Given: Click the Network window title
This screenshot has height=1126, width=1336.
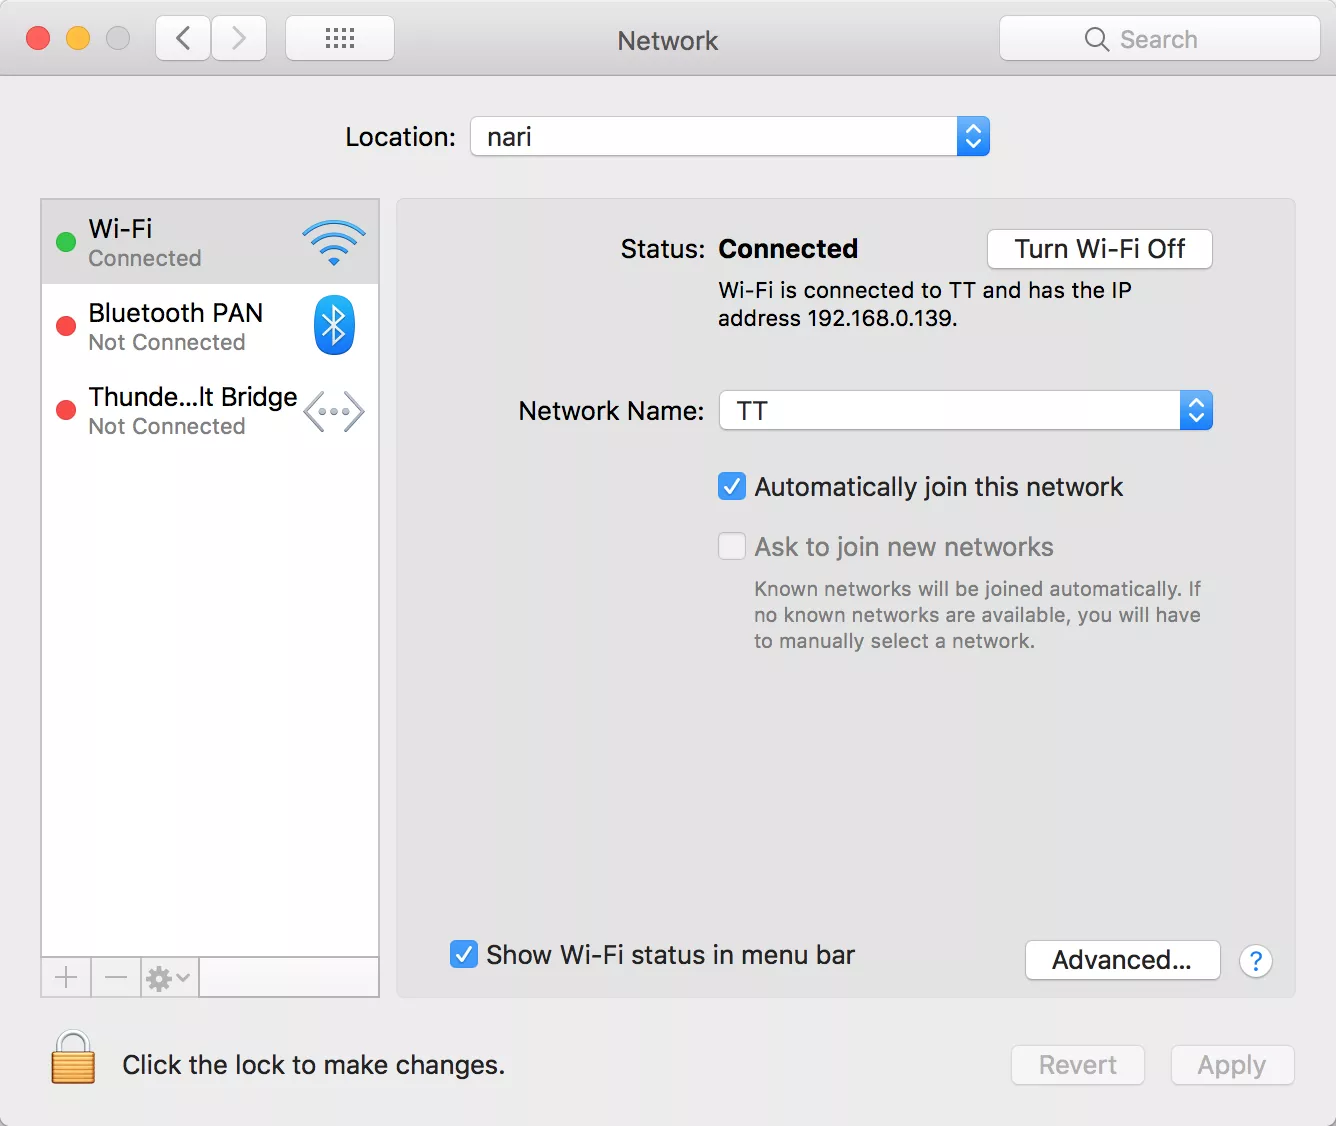Looking at the screenshot, I should 668,40.
